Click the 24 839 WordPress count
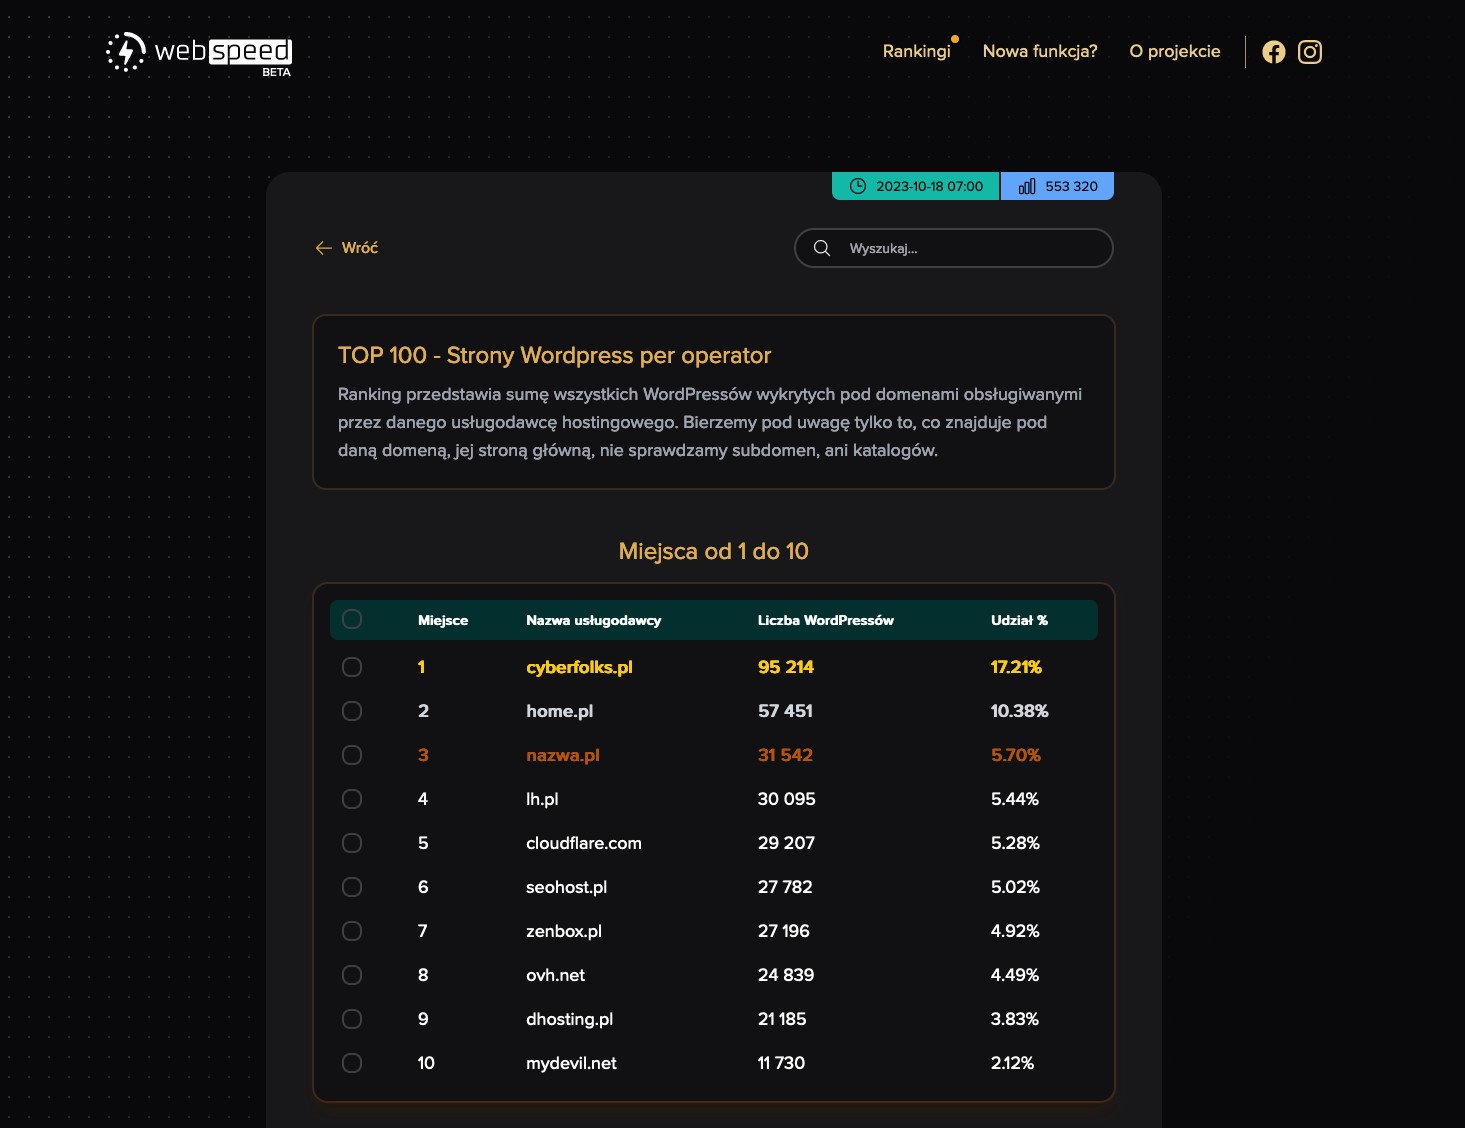 (786, 975)
